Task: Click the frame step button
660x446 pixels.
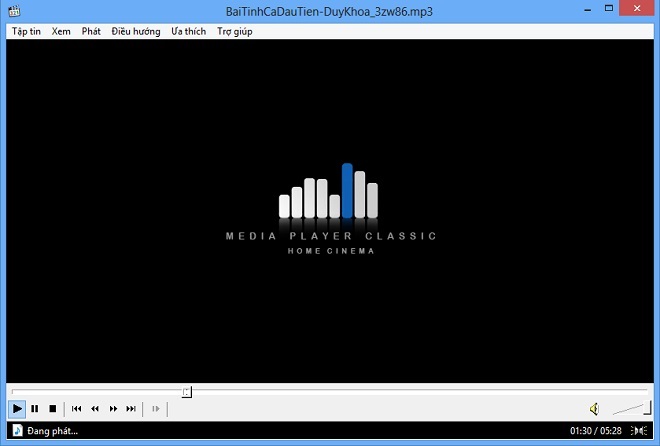Action: [x=156, y=409]
